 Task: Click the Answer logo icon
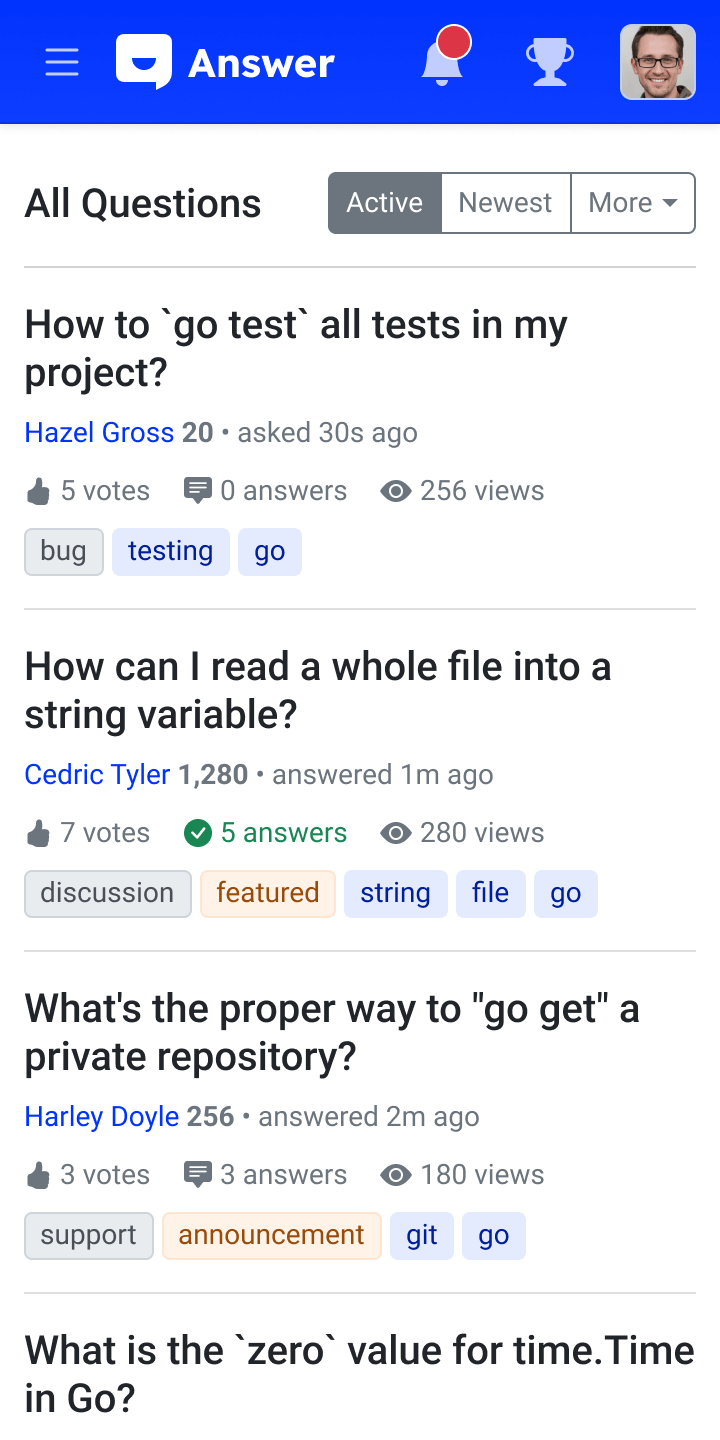[144, 62]
